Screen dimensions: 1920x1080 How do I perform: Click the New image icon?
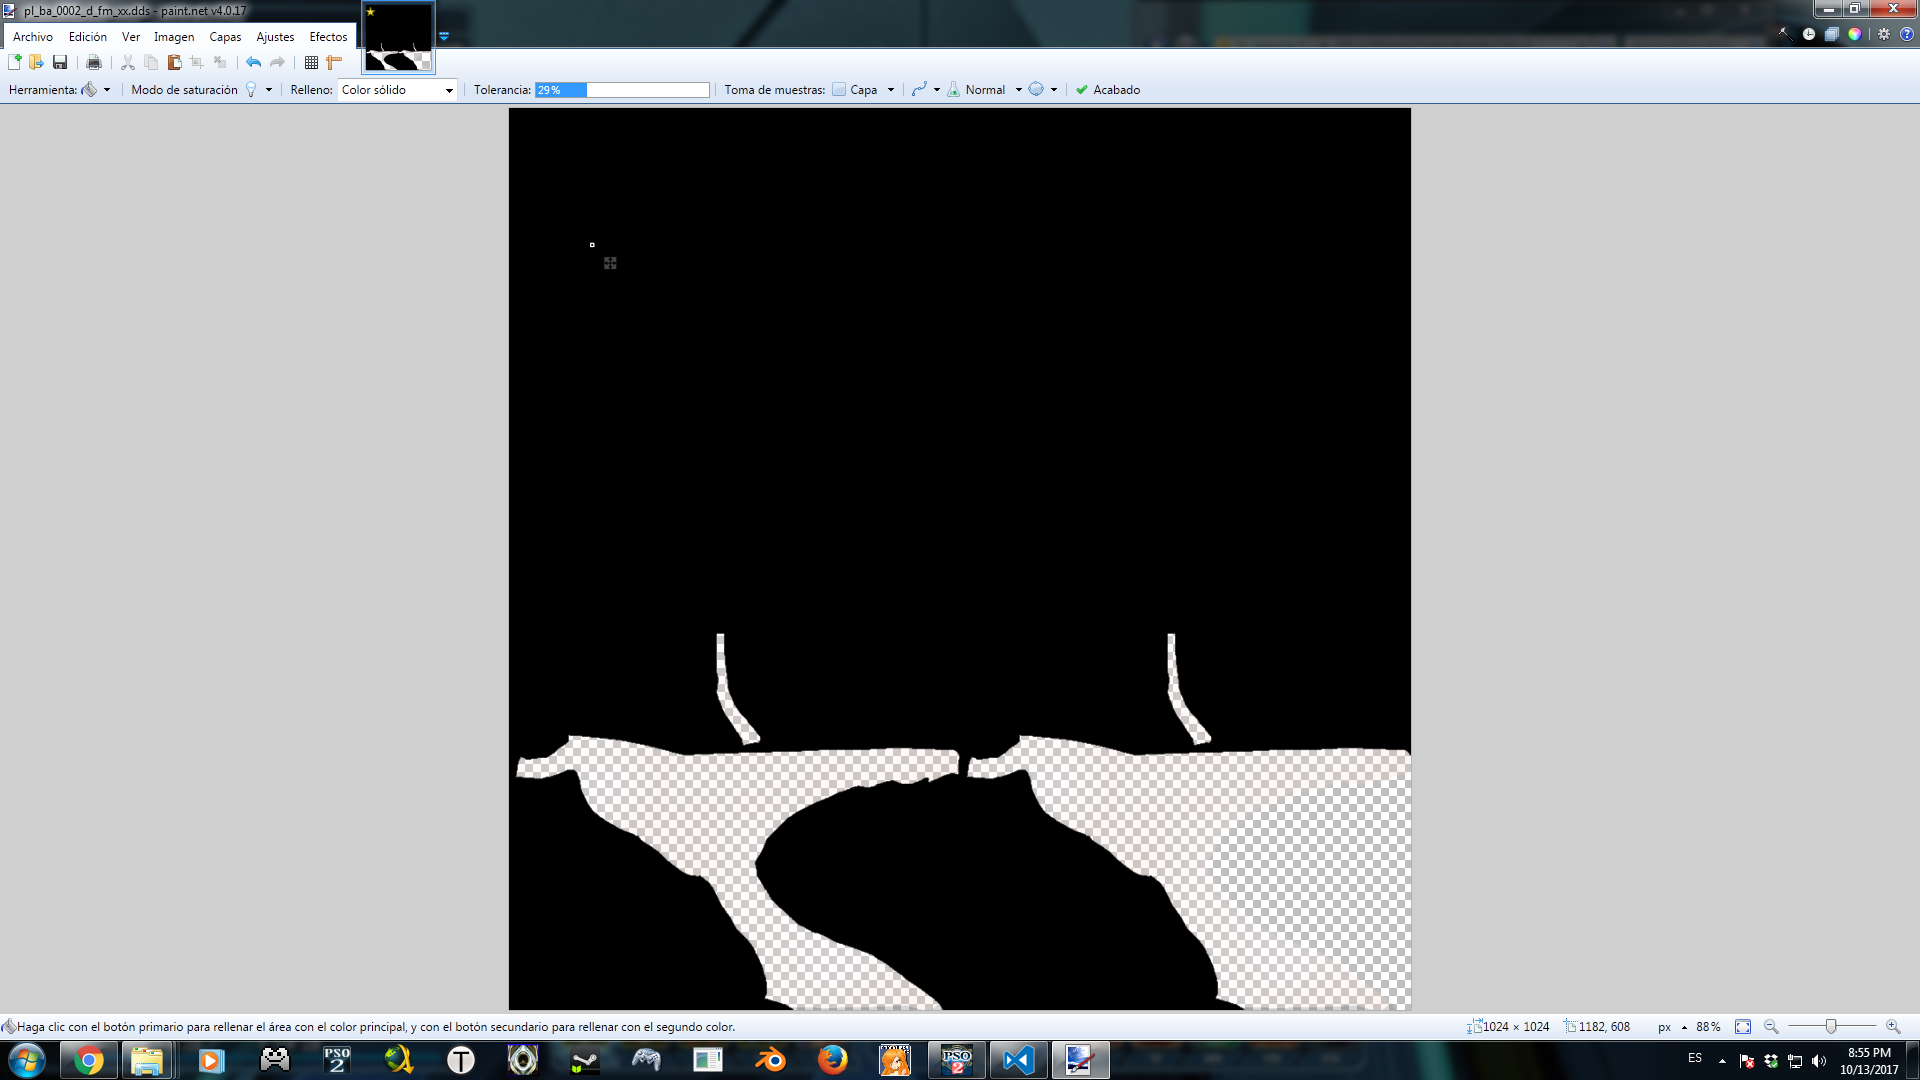point(15,62)
